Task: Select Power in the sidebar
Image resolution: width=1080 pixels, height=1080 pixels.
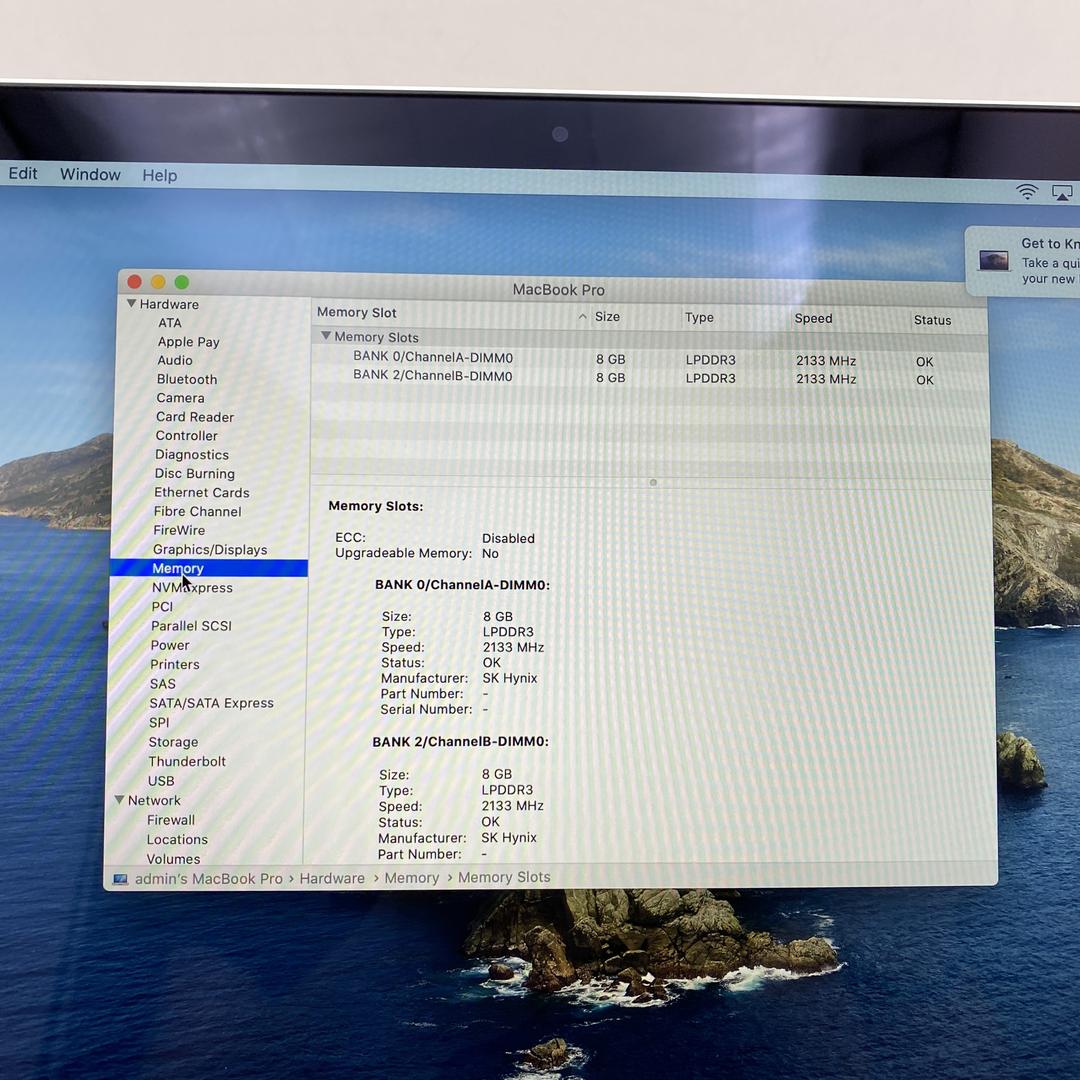Action: pyautogui.click(x=170, y=645)
